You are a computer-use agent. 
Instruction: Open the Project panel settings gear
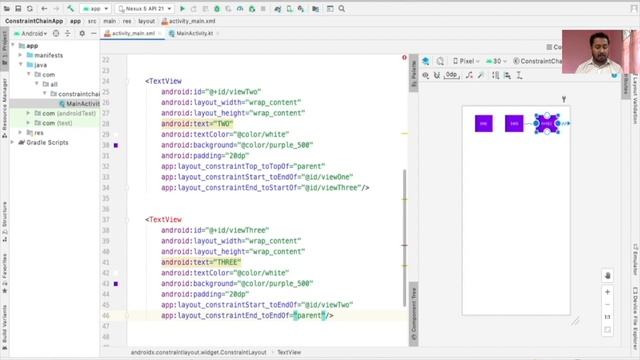82,33
